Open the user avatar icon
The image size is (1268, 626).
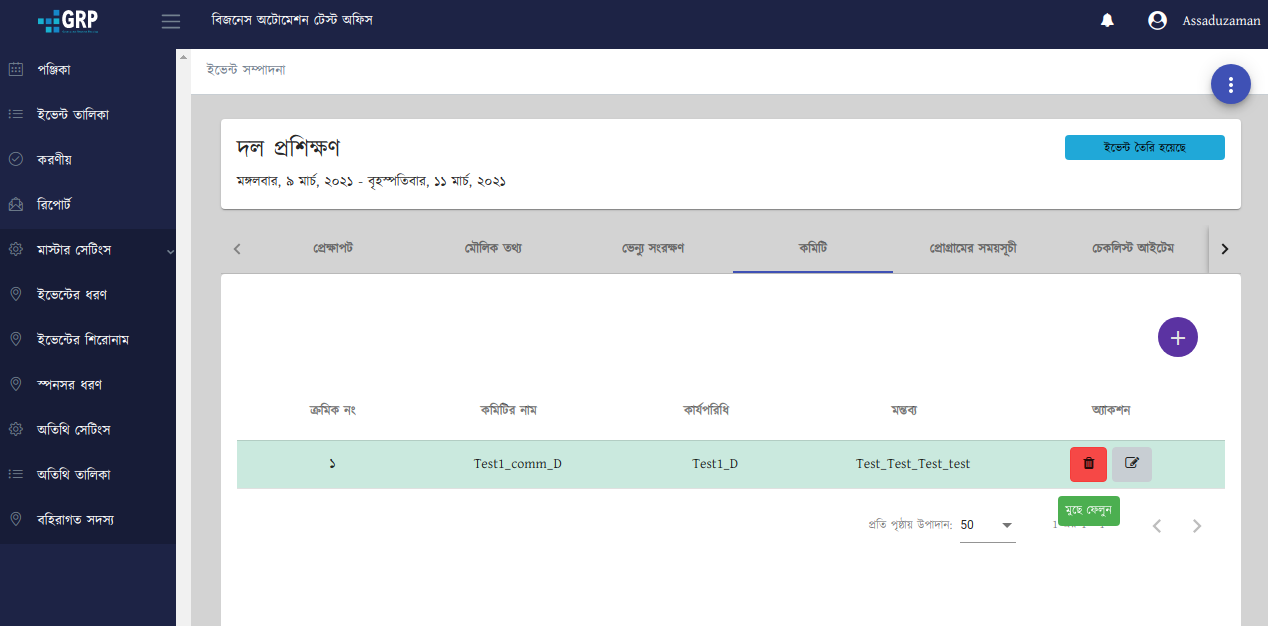tap(1158, 20)
